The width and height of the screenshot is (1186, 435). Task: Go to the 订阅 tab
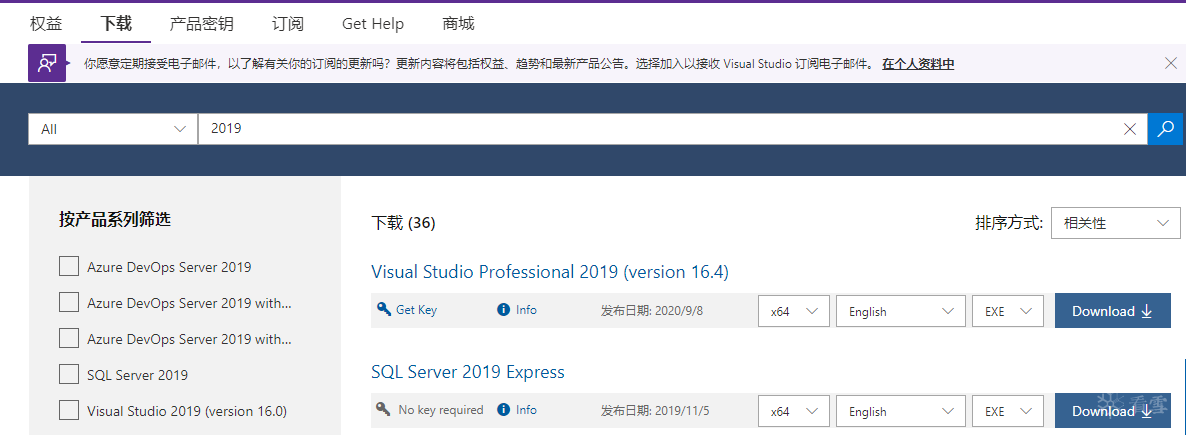tap(287, 23)
